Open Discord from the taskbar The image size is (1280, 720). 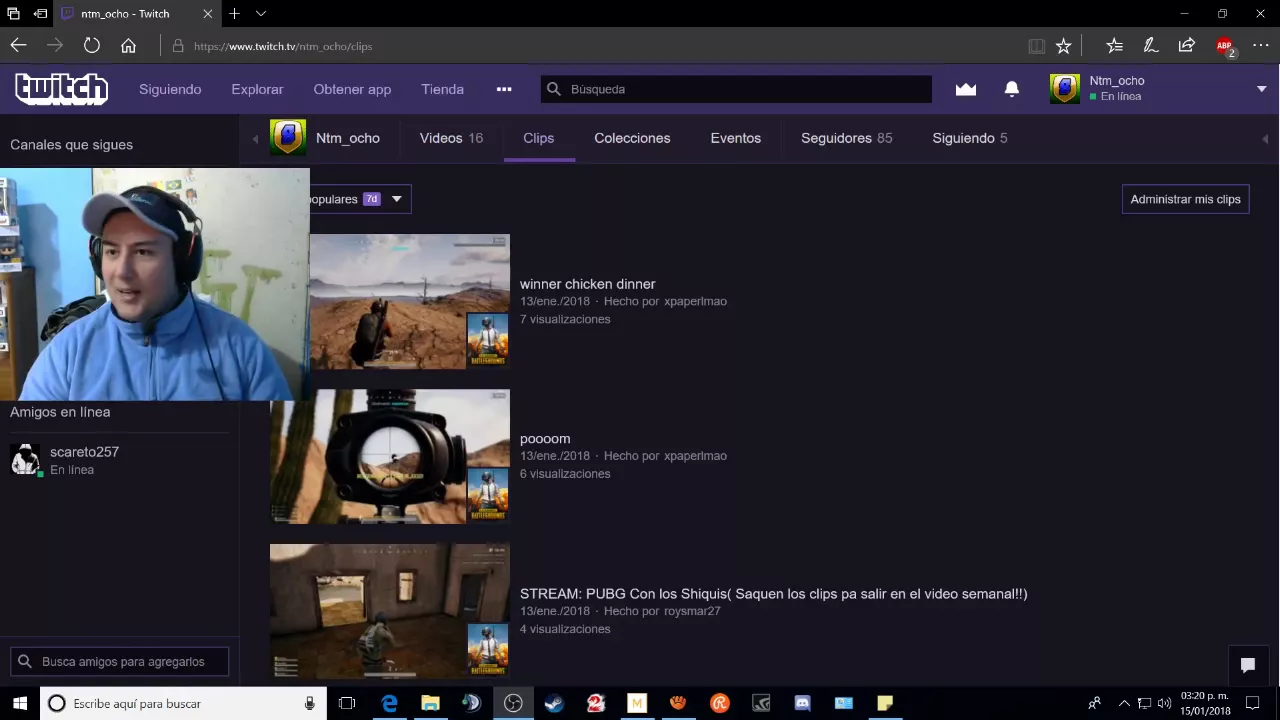coord(802,703)
